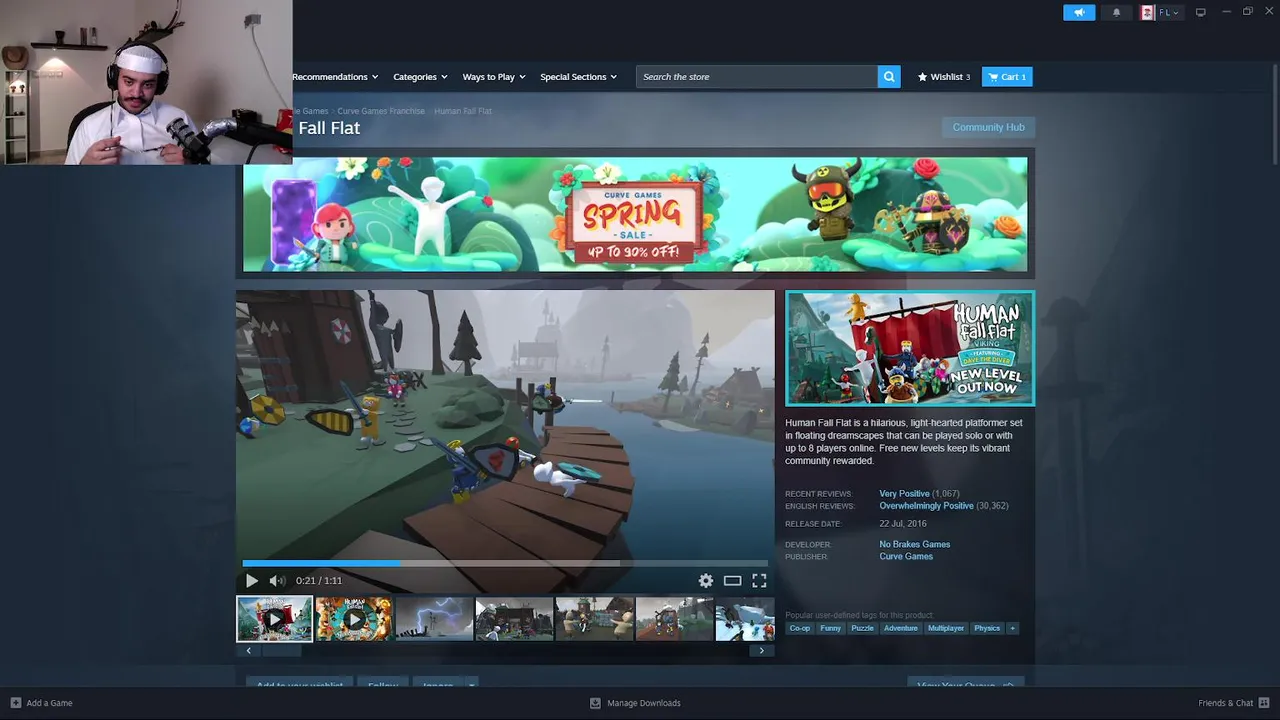Open Special Sections dropdown menu
1280x720 pixels.
(x=578, y=77)
